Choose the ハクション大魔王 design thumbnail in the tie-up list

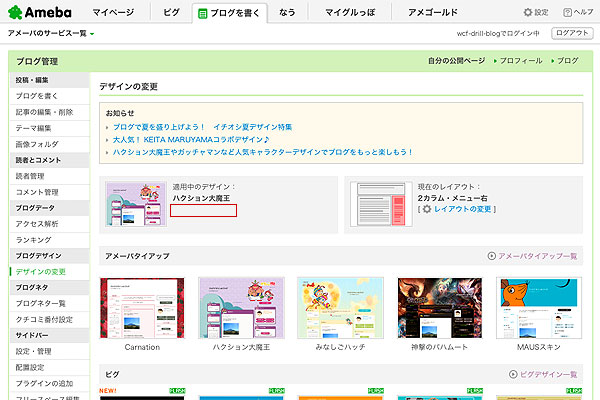coord(241,308)
